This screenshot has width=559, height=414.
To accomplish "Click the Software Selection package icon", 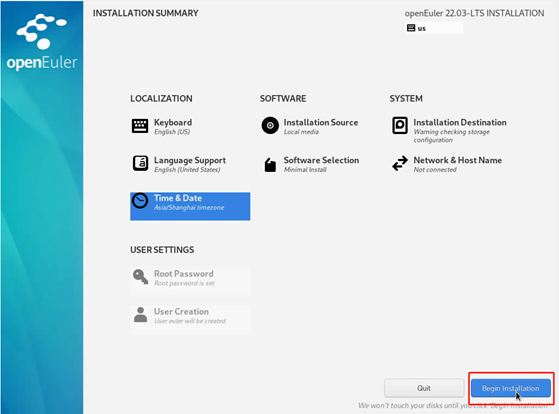I will (270, 165).
